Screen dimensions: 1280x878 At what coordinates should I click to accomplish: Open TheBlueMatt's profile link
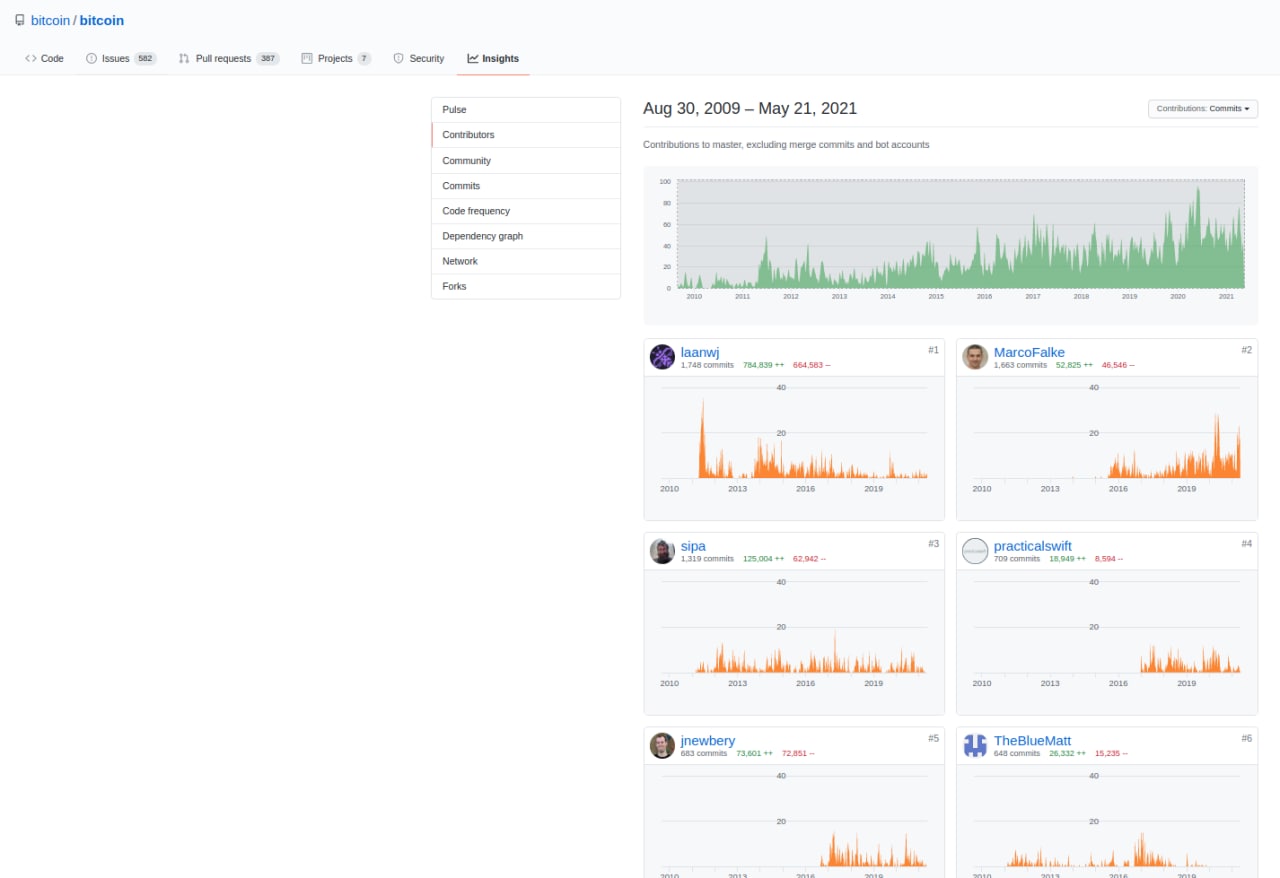(x=1032, y=740)
